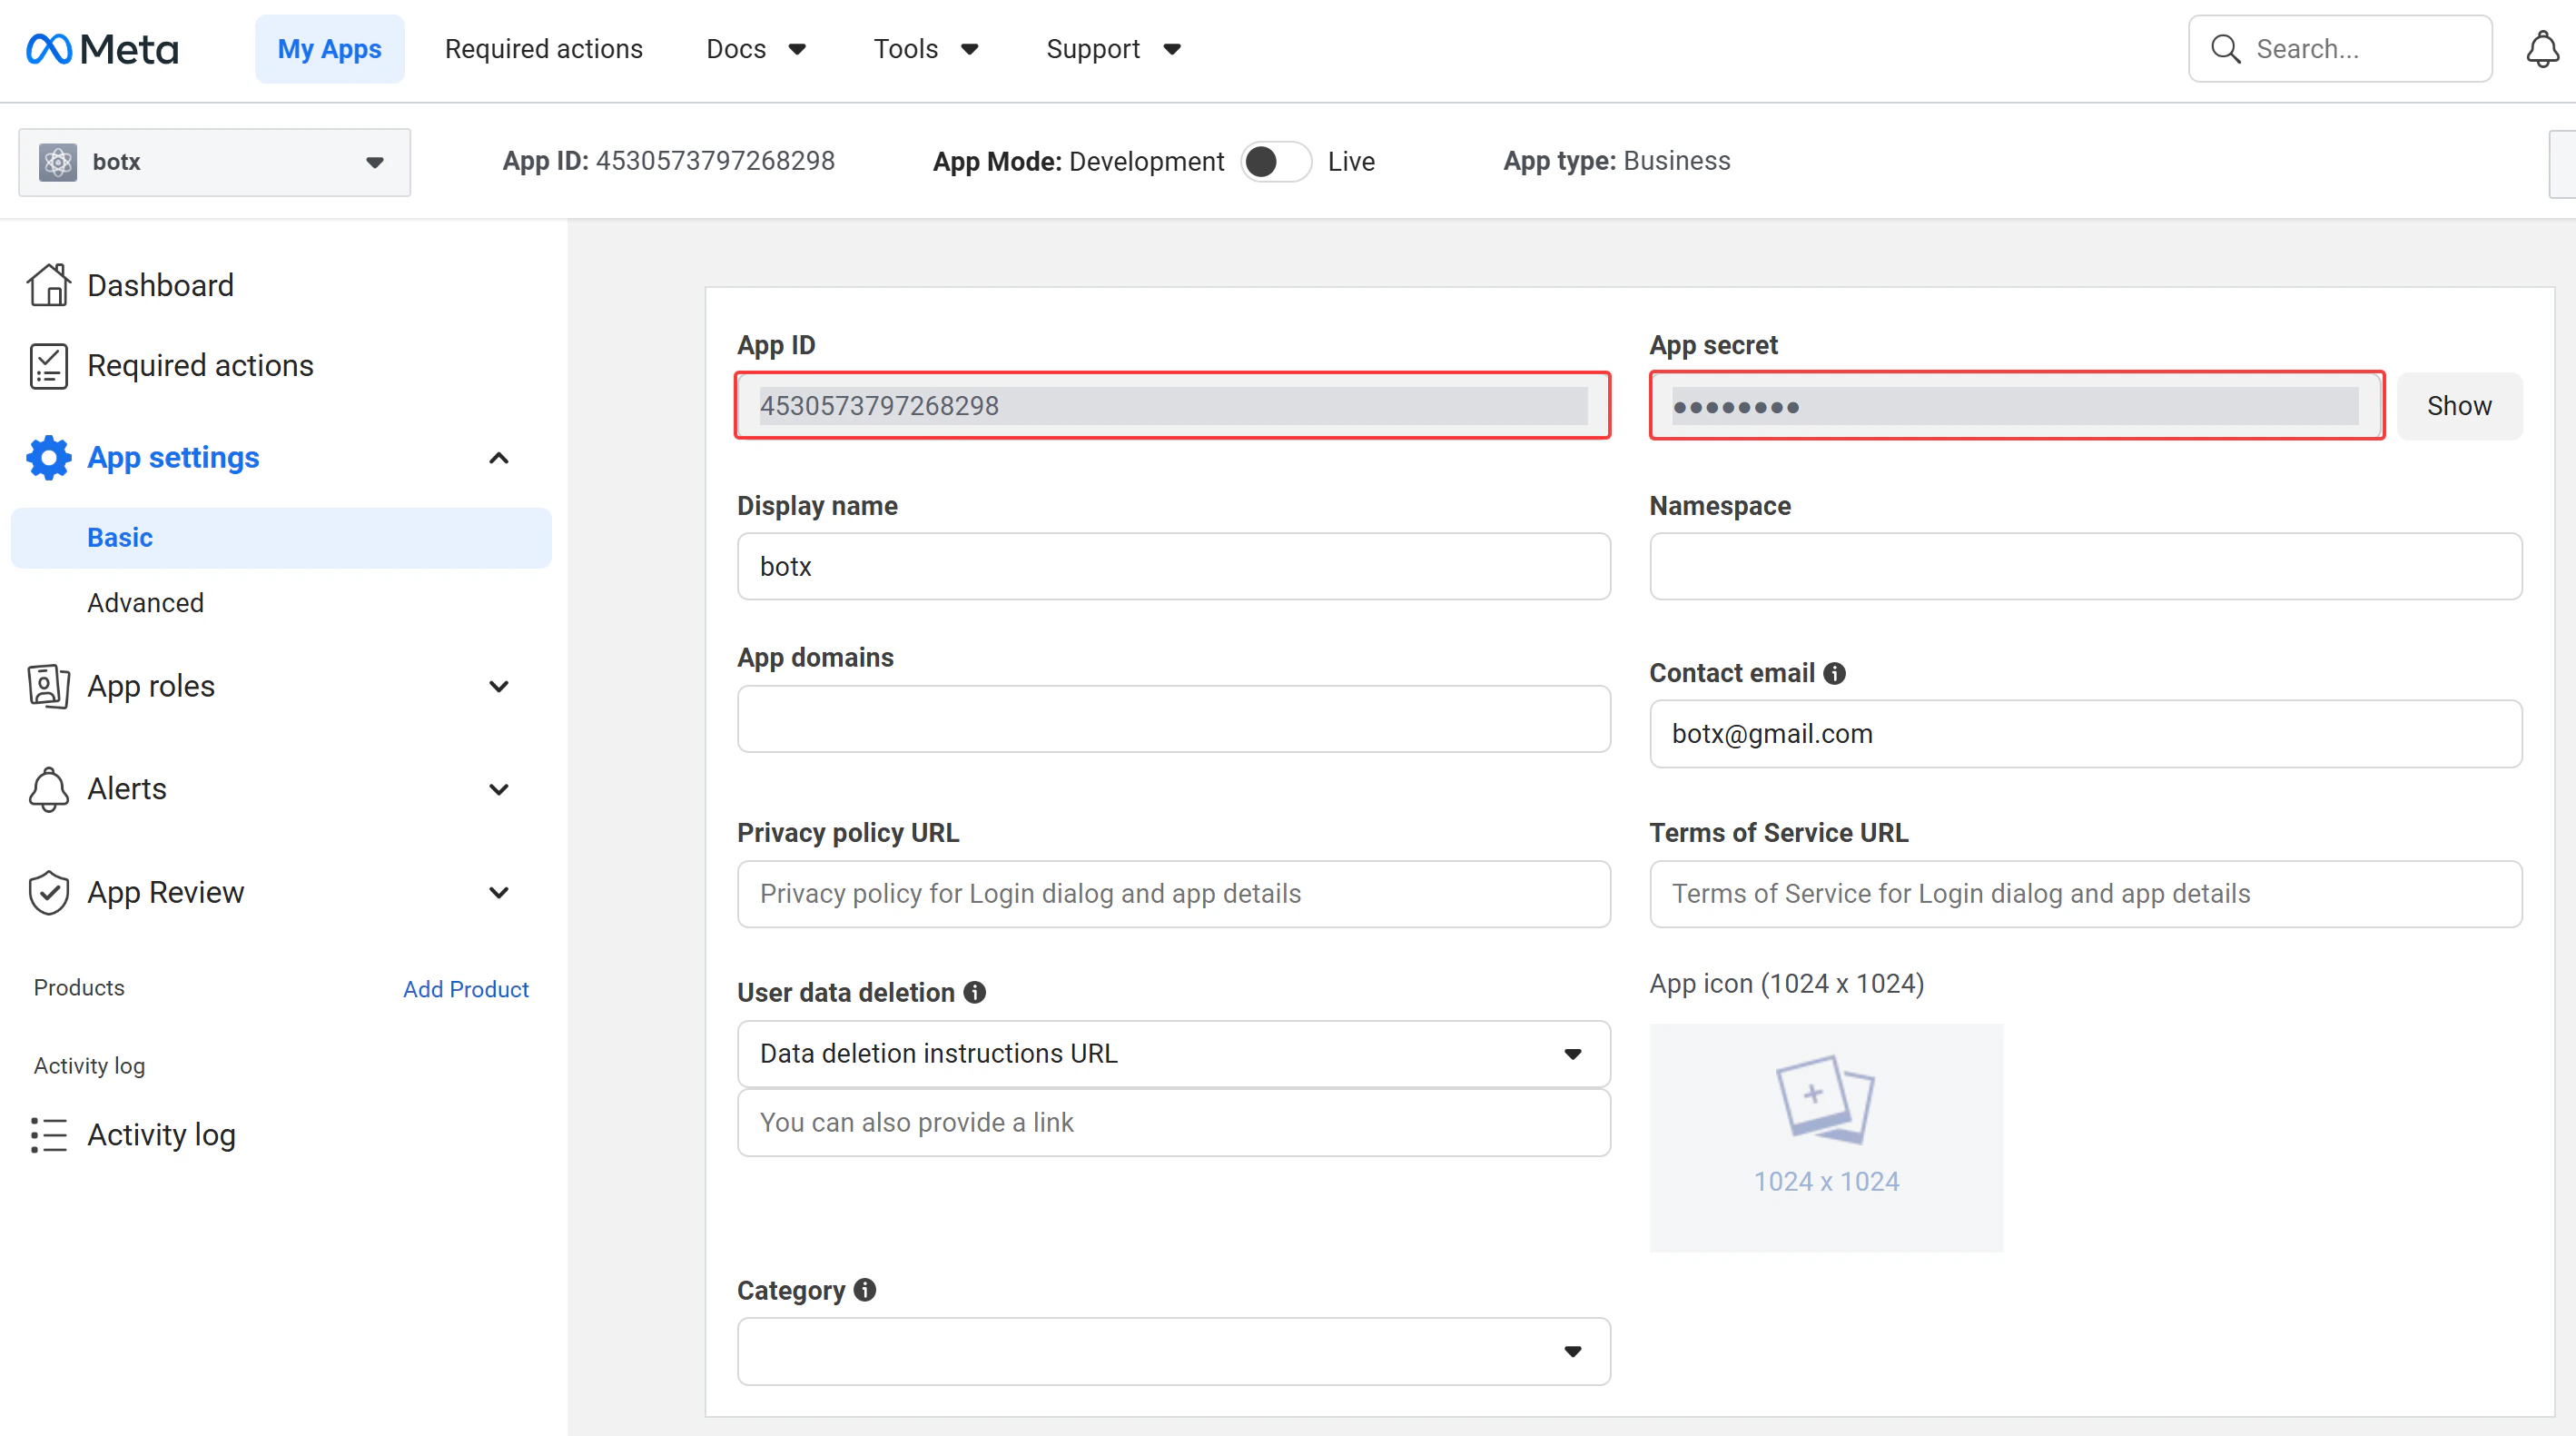Viewport: 2576px width, 1436px height.
Task: Click the App Review shield icon
Action: pyautogui.click(x=48, y=892)
